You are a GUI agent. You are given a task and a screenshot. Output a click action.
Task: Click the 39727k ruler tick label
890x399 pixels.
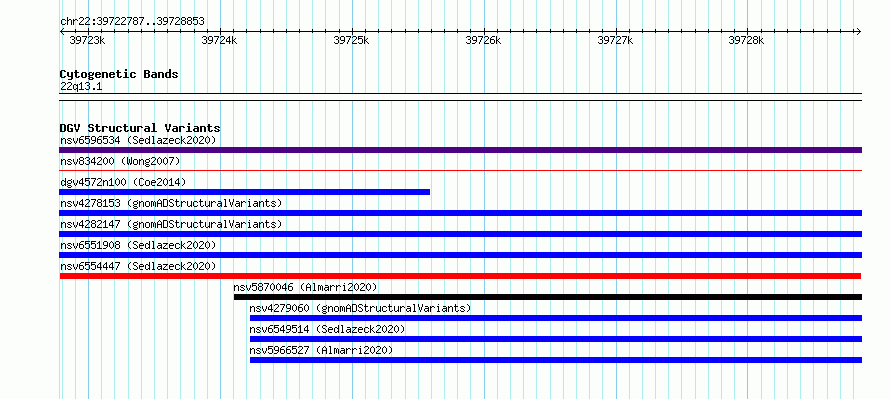(x=615, y=40)
